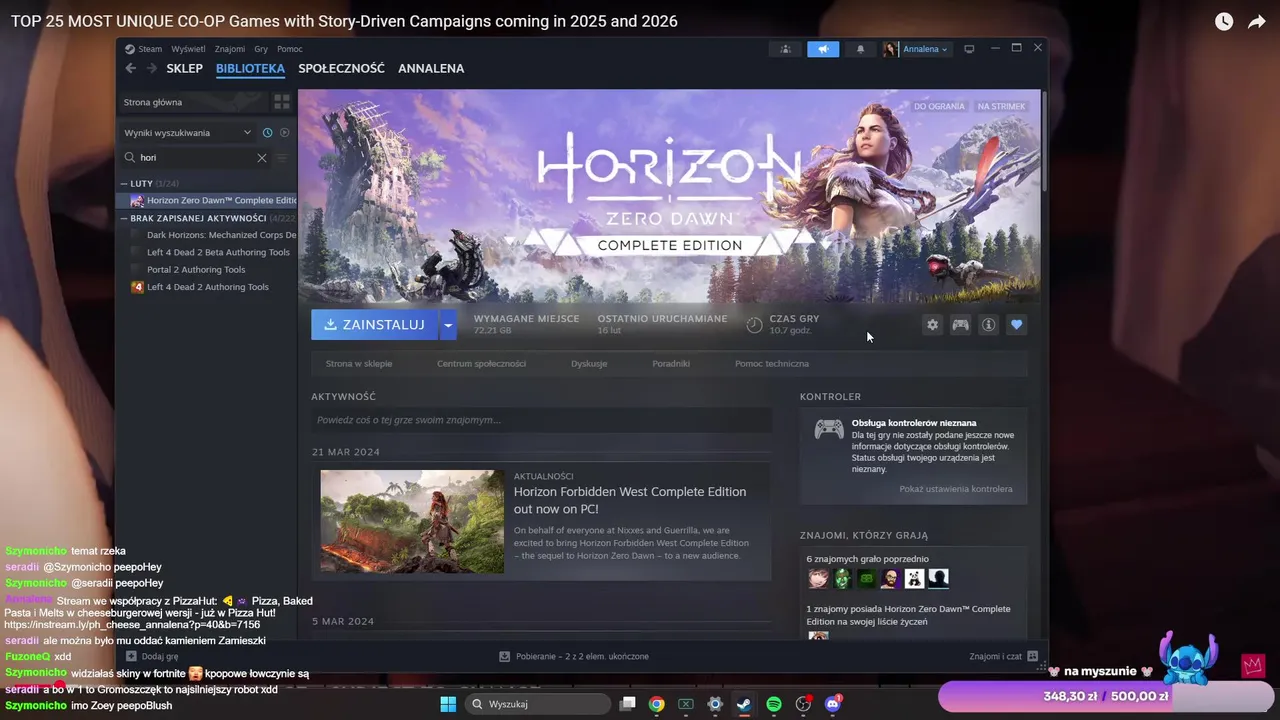Click the YouTube watch later clock icon
Screen dimensions: 1280x720
[1224, 21]
